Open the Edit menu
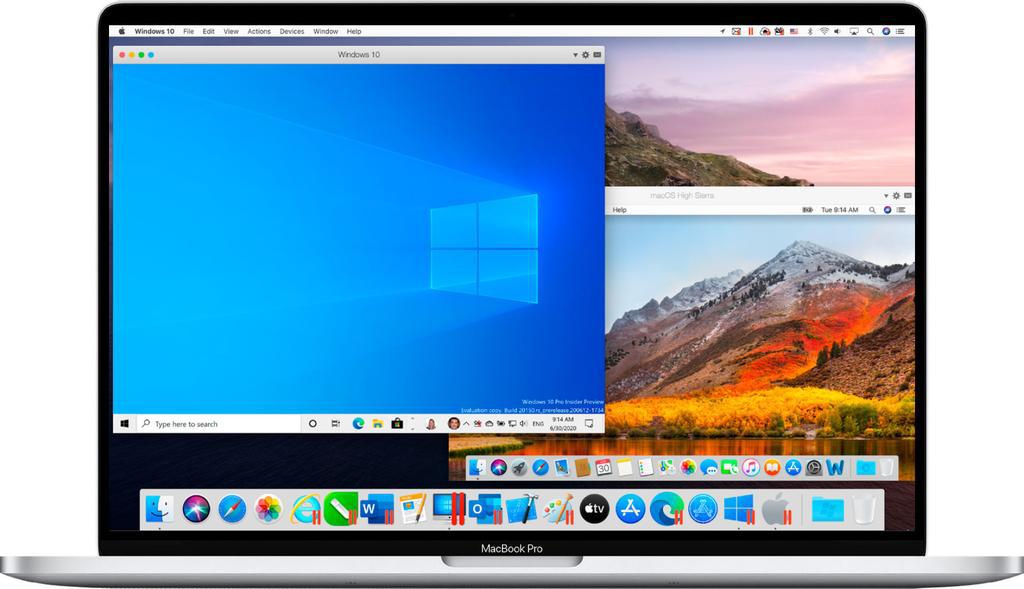The image size is (1024, 589). pyautogui.click(x=208, y=31)
